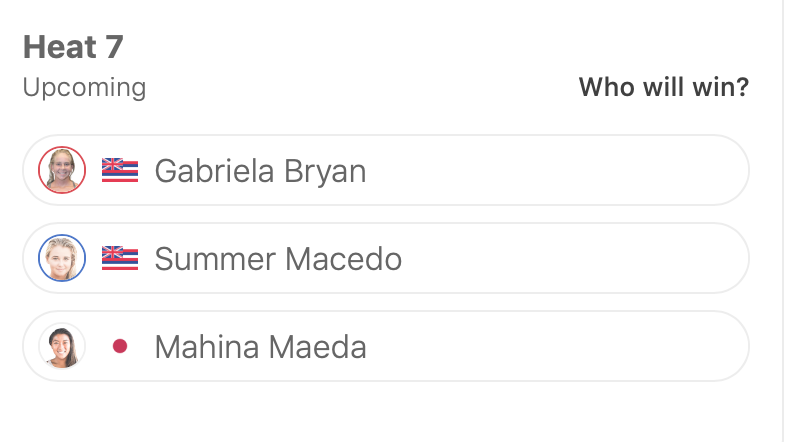Click the Japan flag beside Mahina Maeda

click(x=120, y=347)
